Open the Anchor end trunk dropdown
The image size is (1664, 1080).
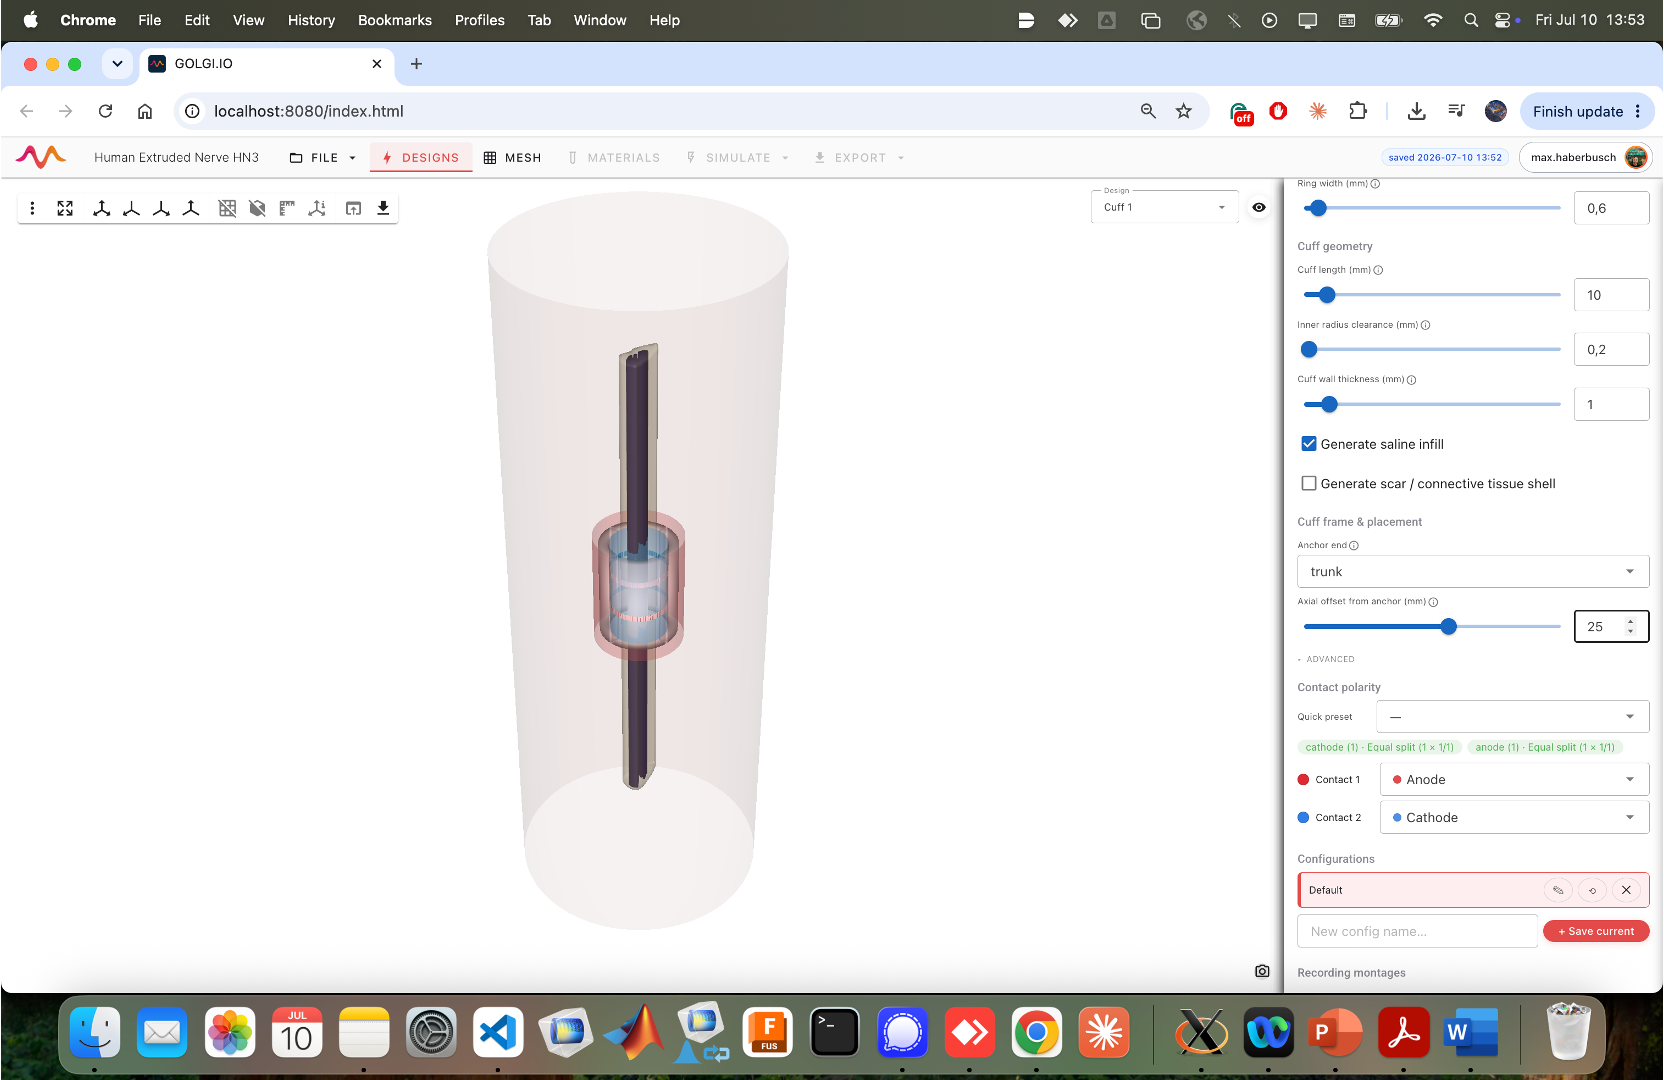pyautogui.click(x=1472, y=572)
